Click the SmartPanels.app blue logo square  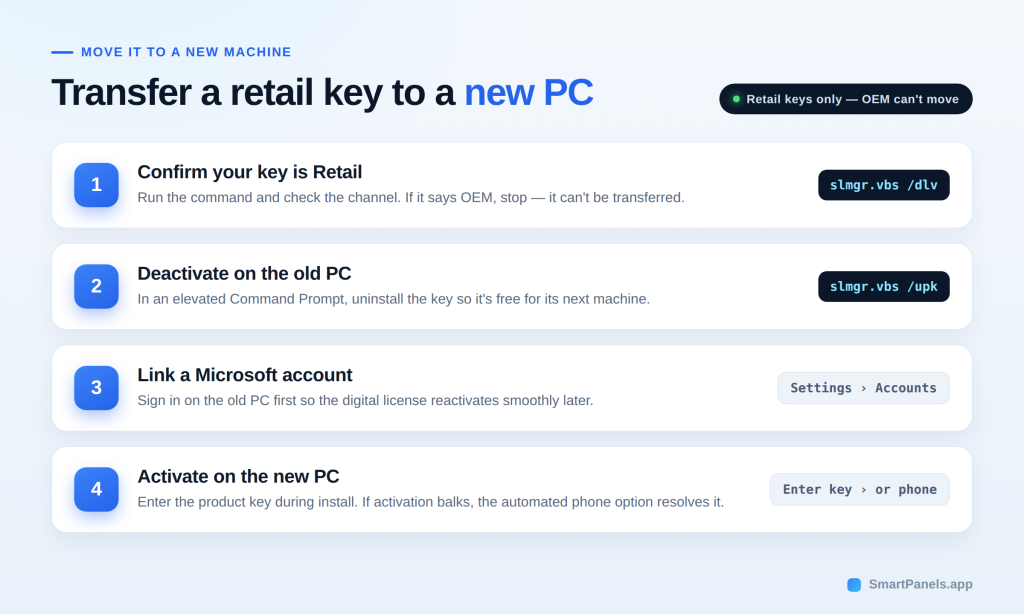pos(854,585)
